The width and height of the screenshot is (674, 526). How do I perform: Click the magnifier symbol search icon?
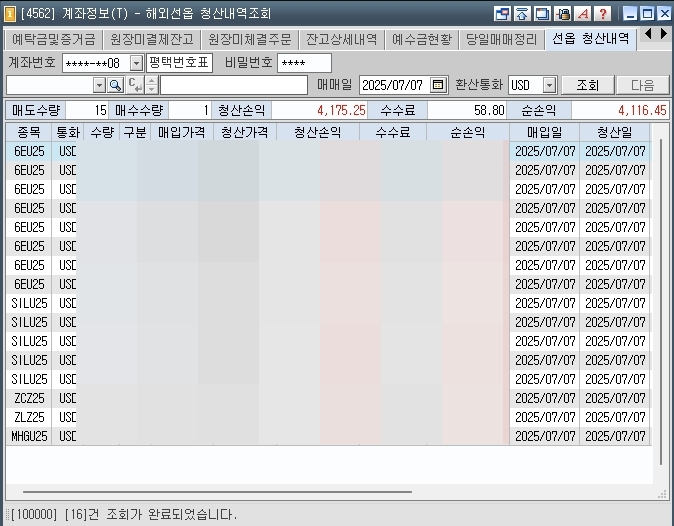115,85
